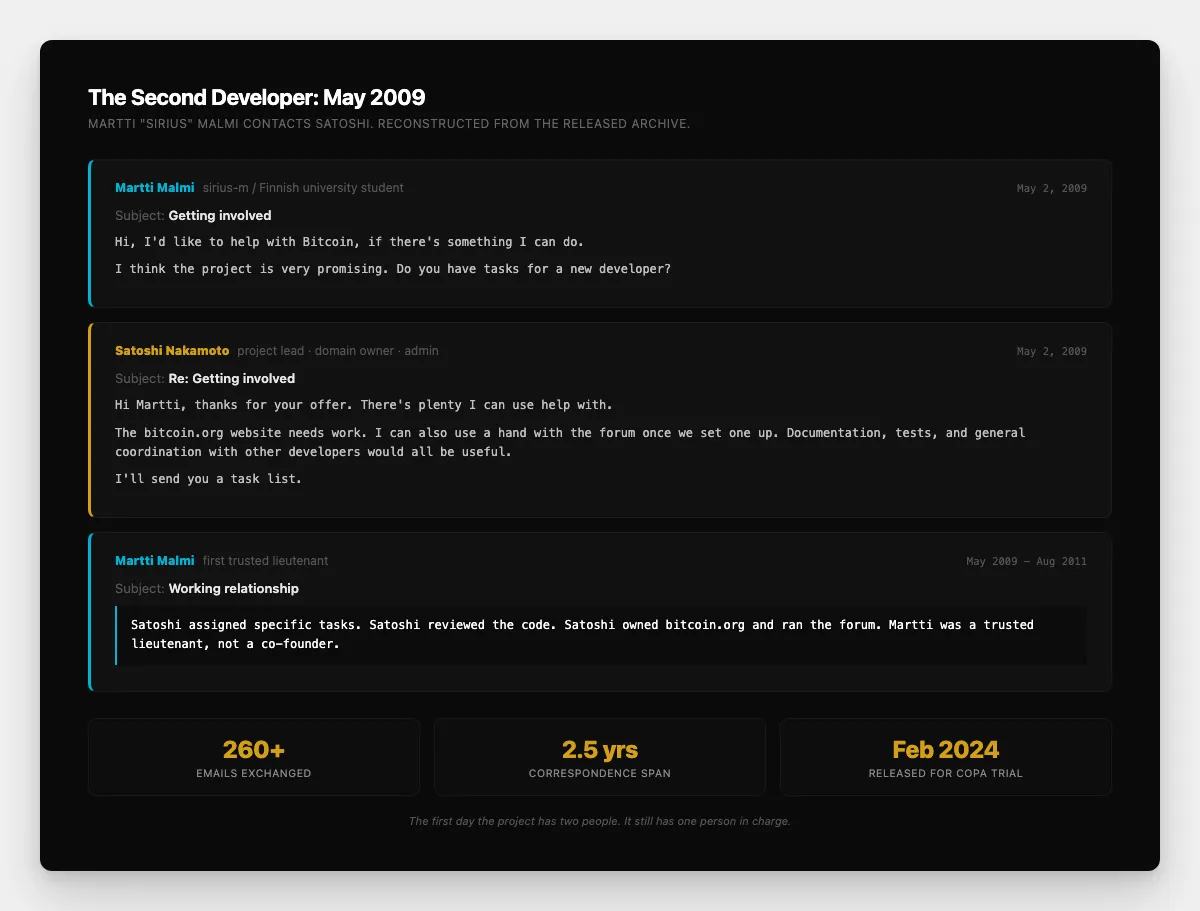
Task: Click 'project lead · domain owner · admin' label
Action: pos(338,351)
